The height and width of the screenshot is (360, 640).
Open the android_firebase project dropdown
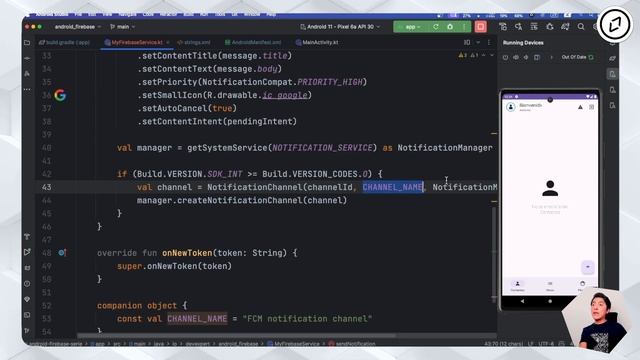tap(78, 27)
